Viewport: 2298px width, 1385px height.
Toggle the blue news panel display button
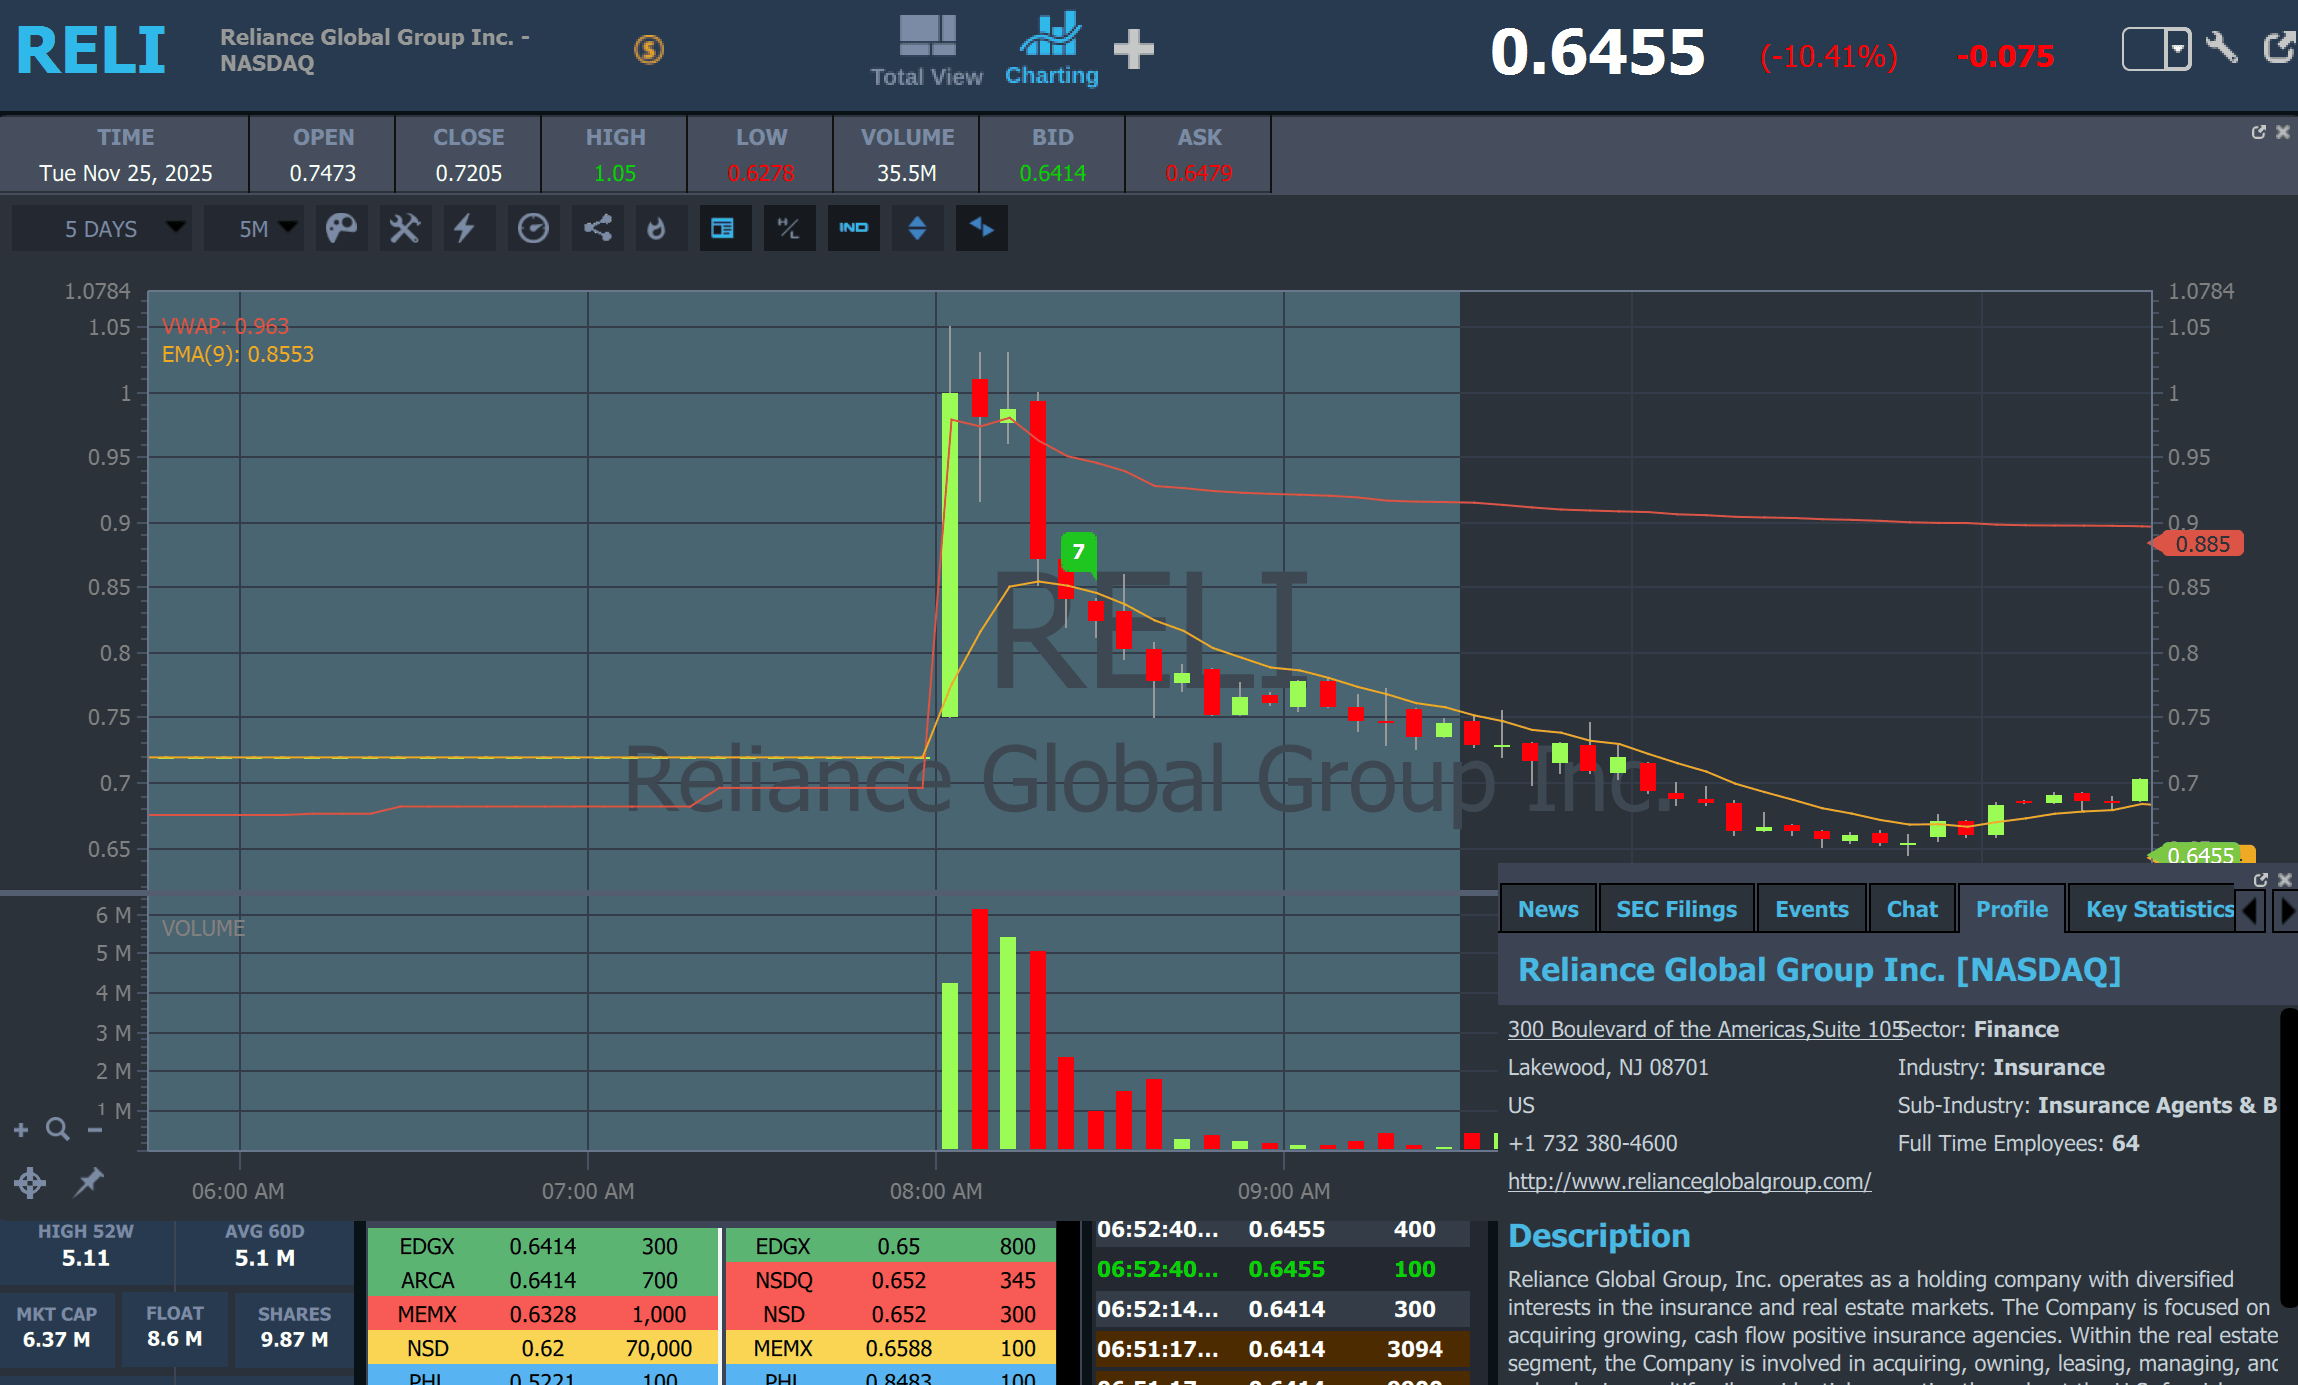723,229
